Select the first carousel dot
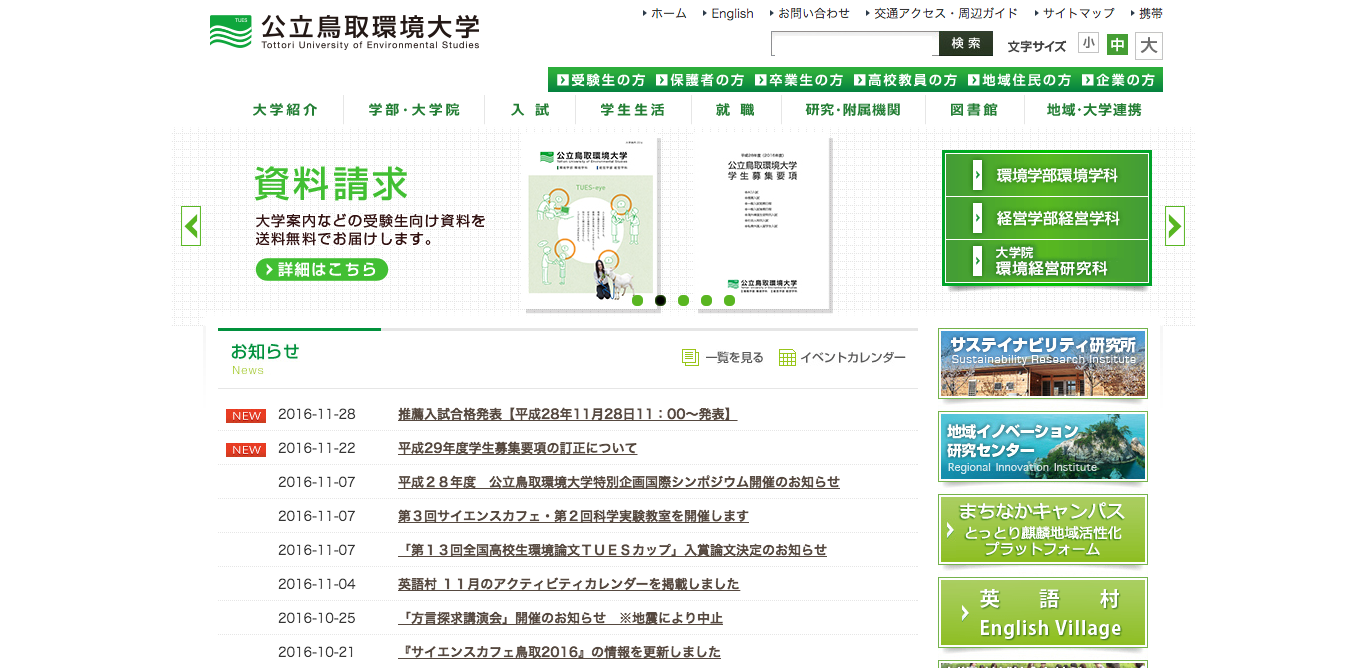This screenshot has height=668, width=1366. coord(637,300)
